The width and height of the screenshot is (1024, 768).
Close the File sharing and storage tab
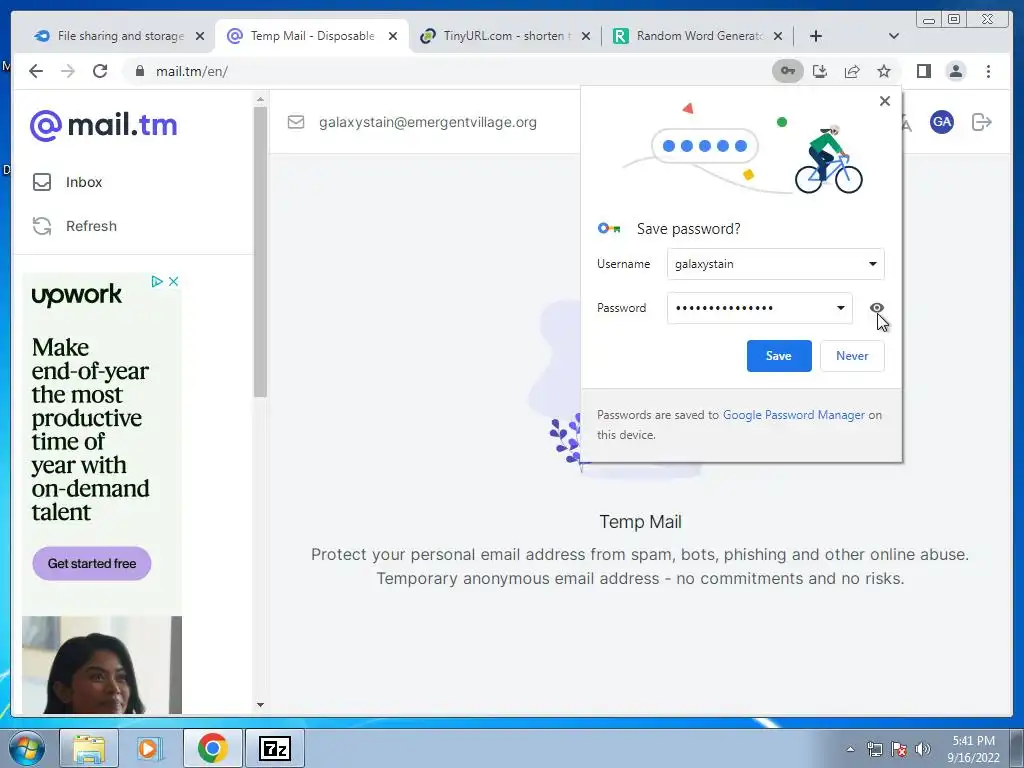pos(200,36)
